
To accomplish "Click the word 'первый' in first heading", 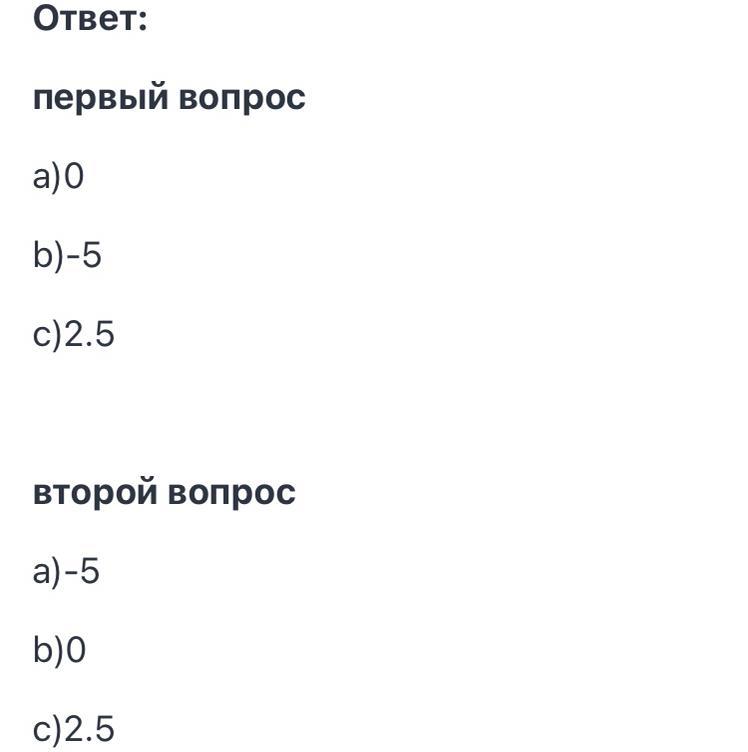I will coord(101,99).
